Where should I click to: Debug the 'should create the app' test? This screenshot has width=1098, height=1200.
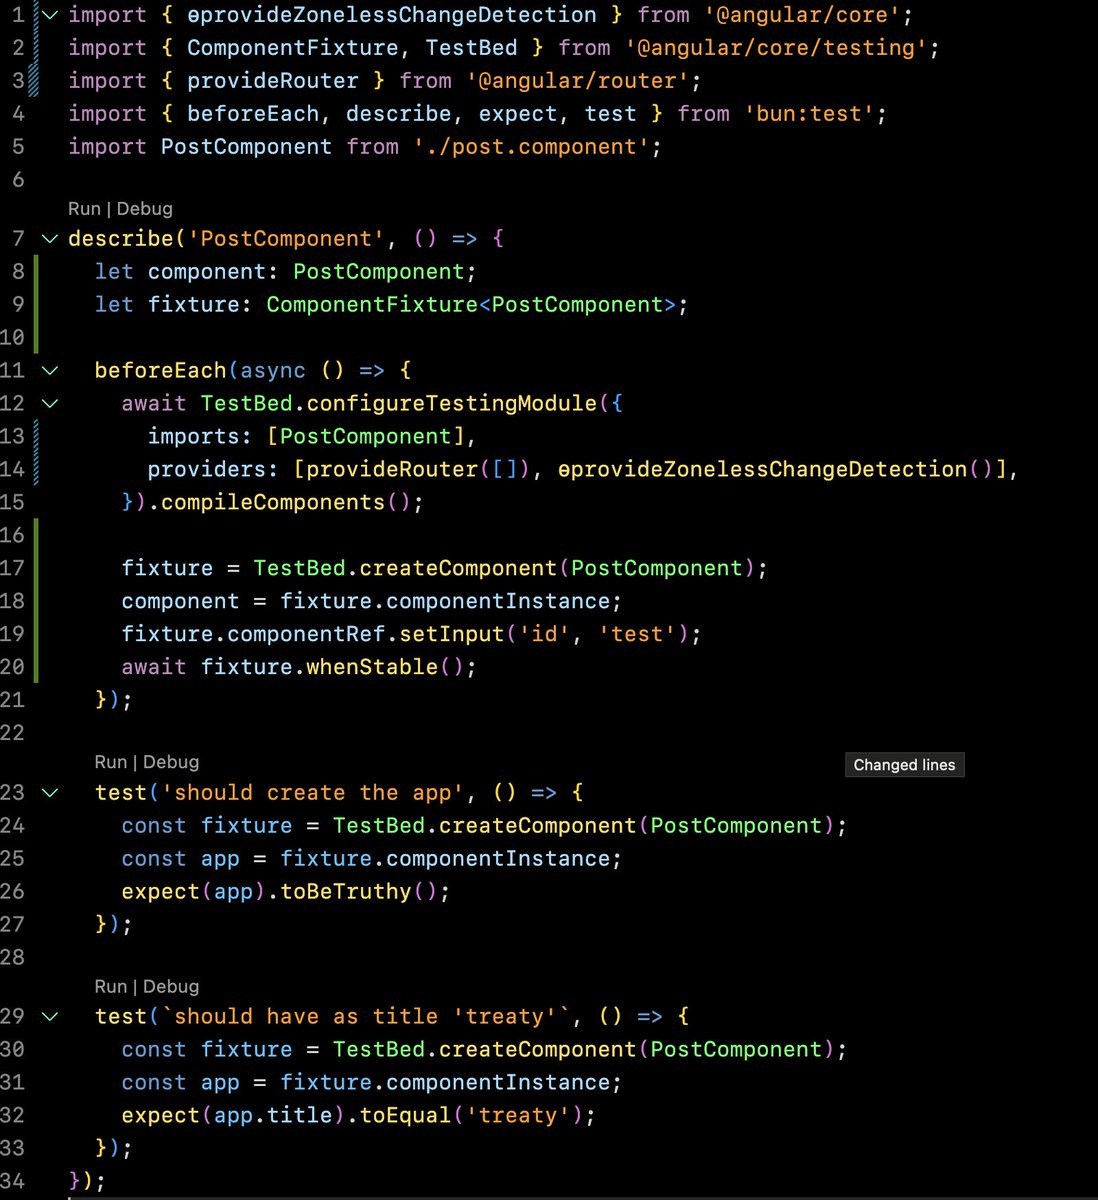[171, 762]
